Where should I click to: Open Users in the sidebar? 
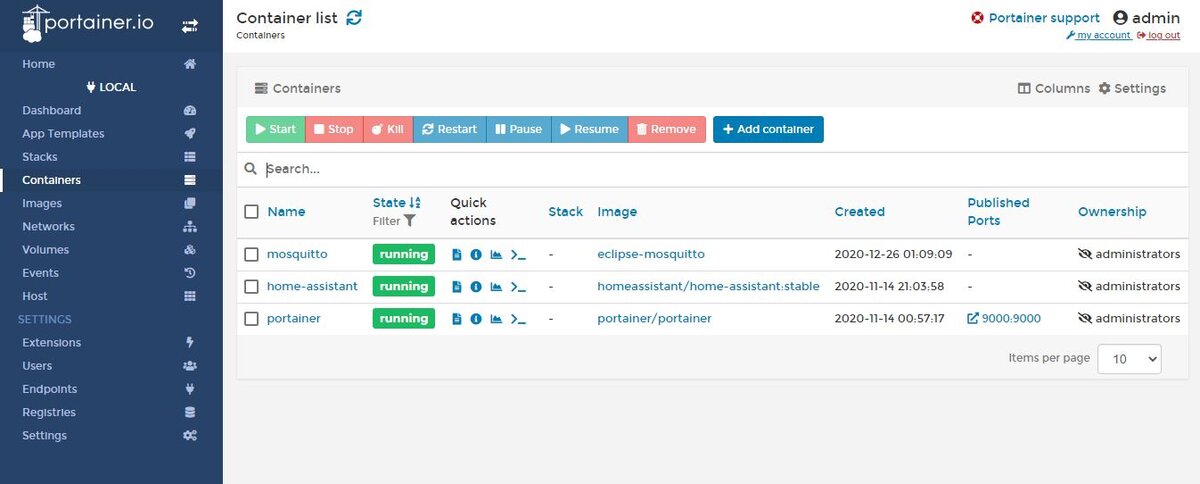coord(37,366)
